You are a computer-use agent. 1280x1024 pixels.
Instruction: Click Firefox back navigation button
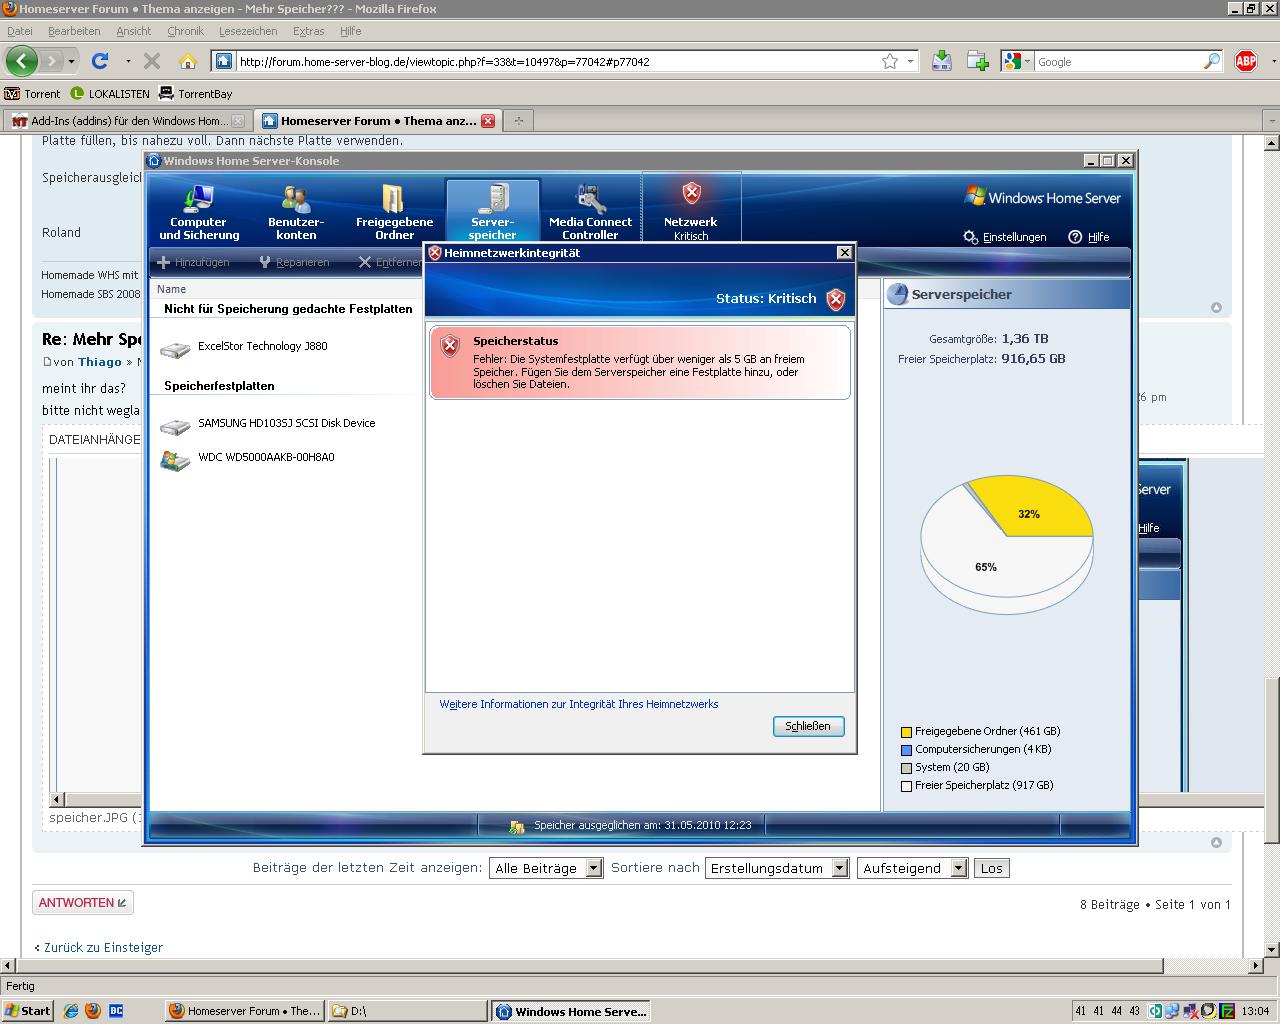(22, 61)
